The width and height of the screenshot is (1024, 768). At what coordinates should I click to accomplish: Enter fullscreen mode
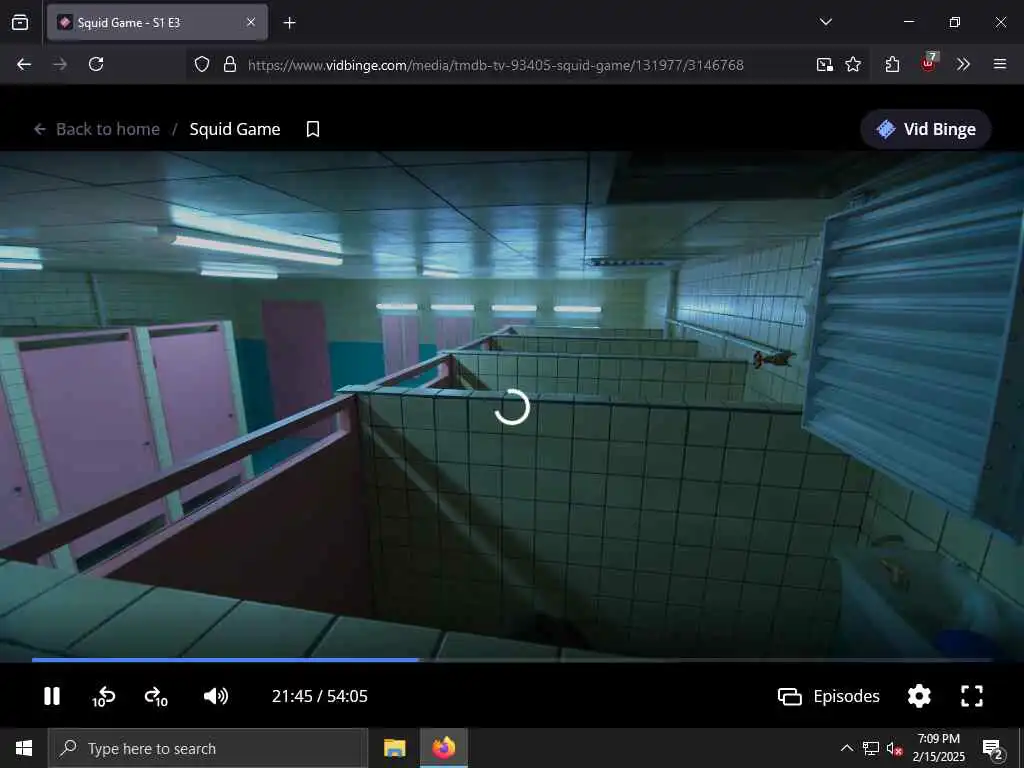tap(972, 696)
